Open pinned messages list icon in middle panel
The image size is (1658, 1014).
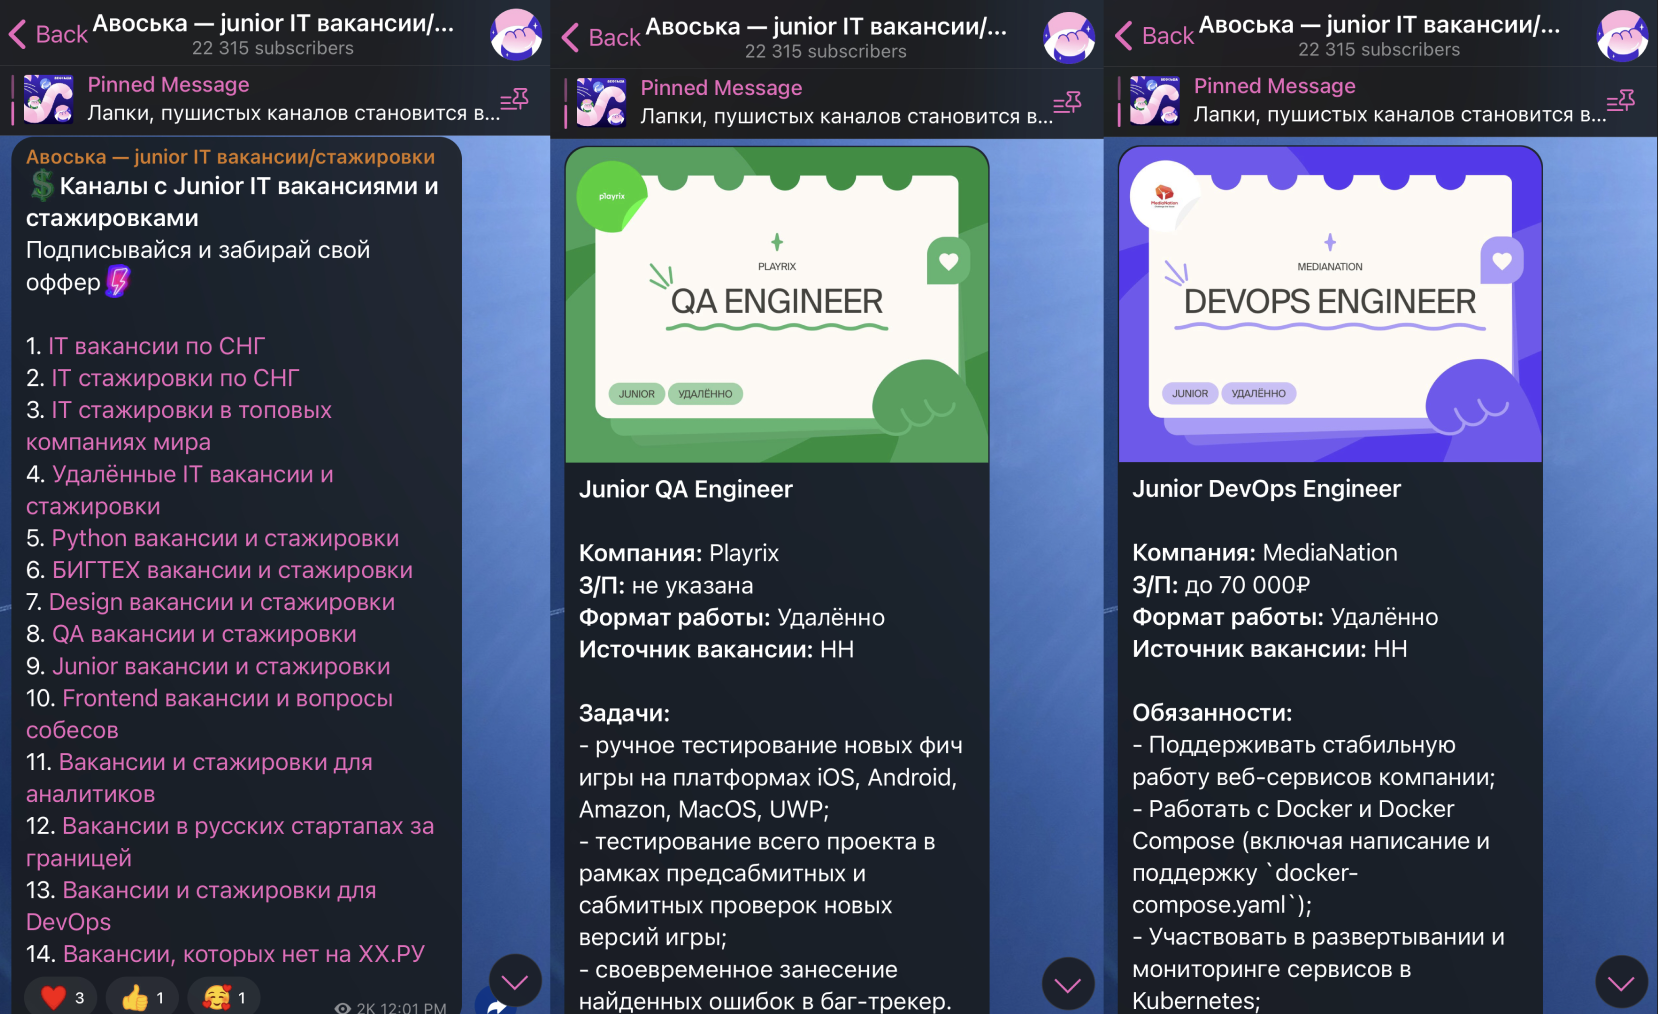[x=1067, y=102]
